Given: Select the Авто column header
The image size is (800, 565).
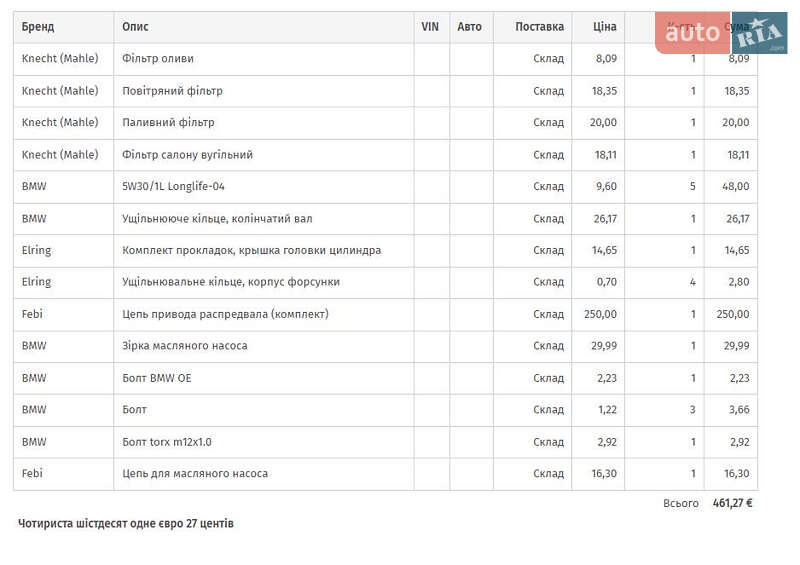Looking at the screenshot, I should [469, 27].
